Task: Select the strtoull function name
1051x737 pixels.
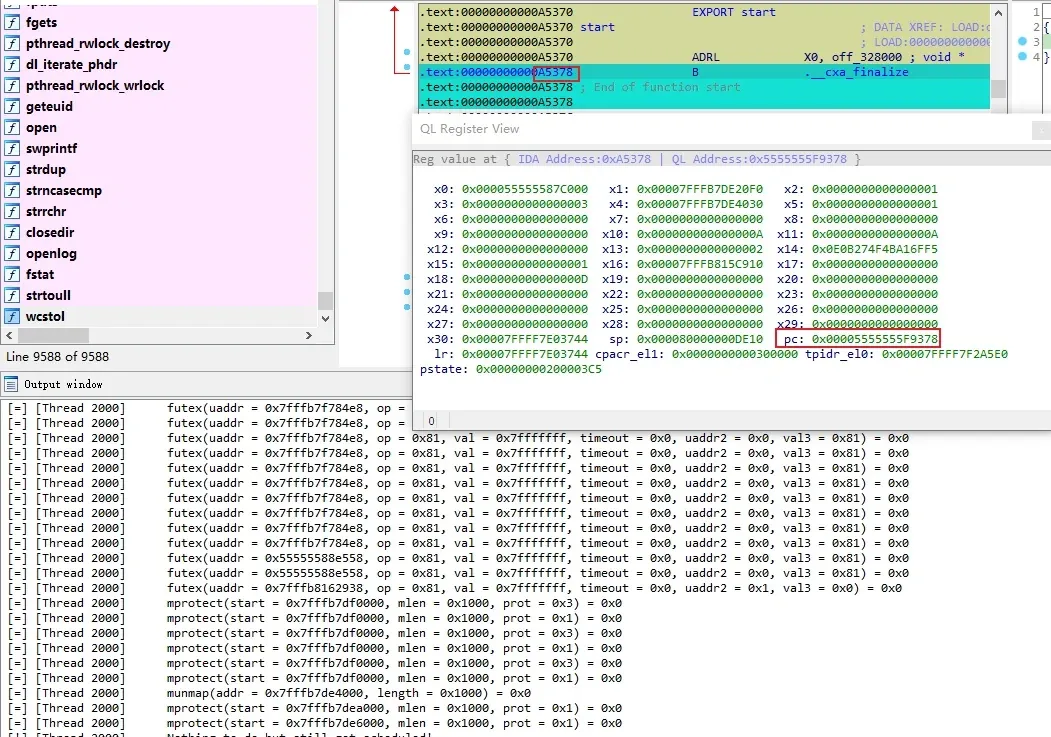Action: pyautogui.click(x=48, y=295)
